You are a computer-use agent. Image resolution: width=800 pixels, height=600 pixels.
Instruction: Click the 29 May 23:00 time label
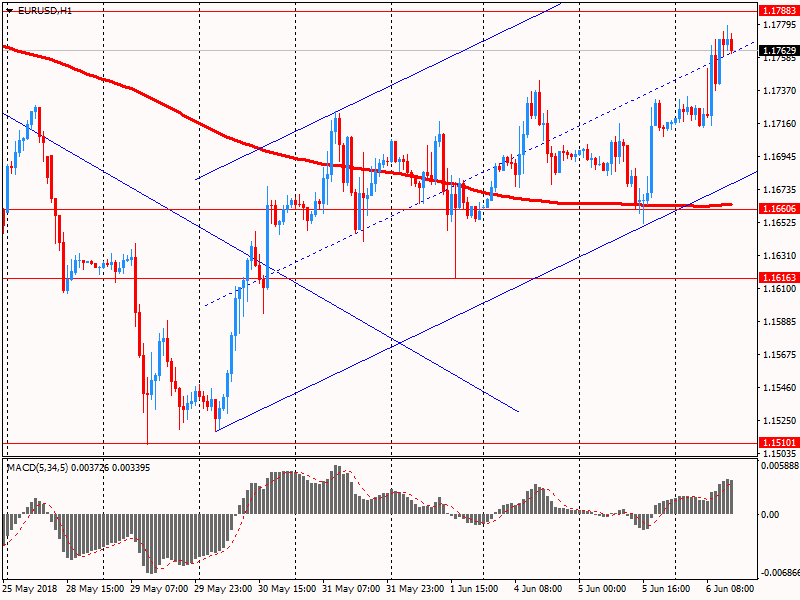pyautogui.click(x=223, y=589)
